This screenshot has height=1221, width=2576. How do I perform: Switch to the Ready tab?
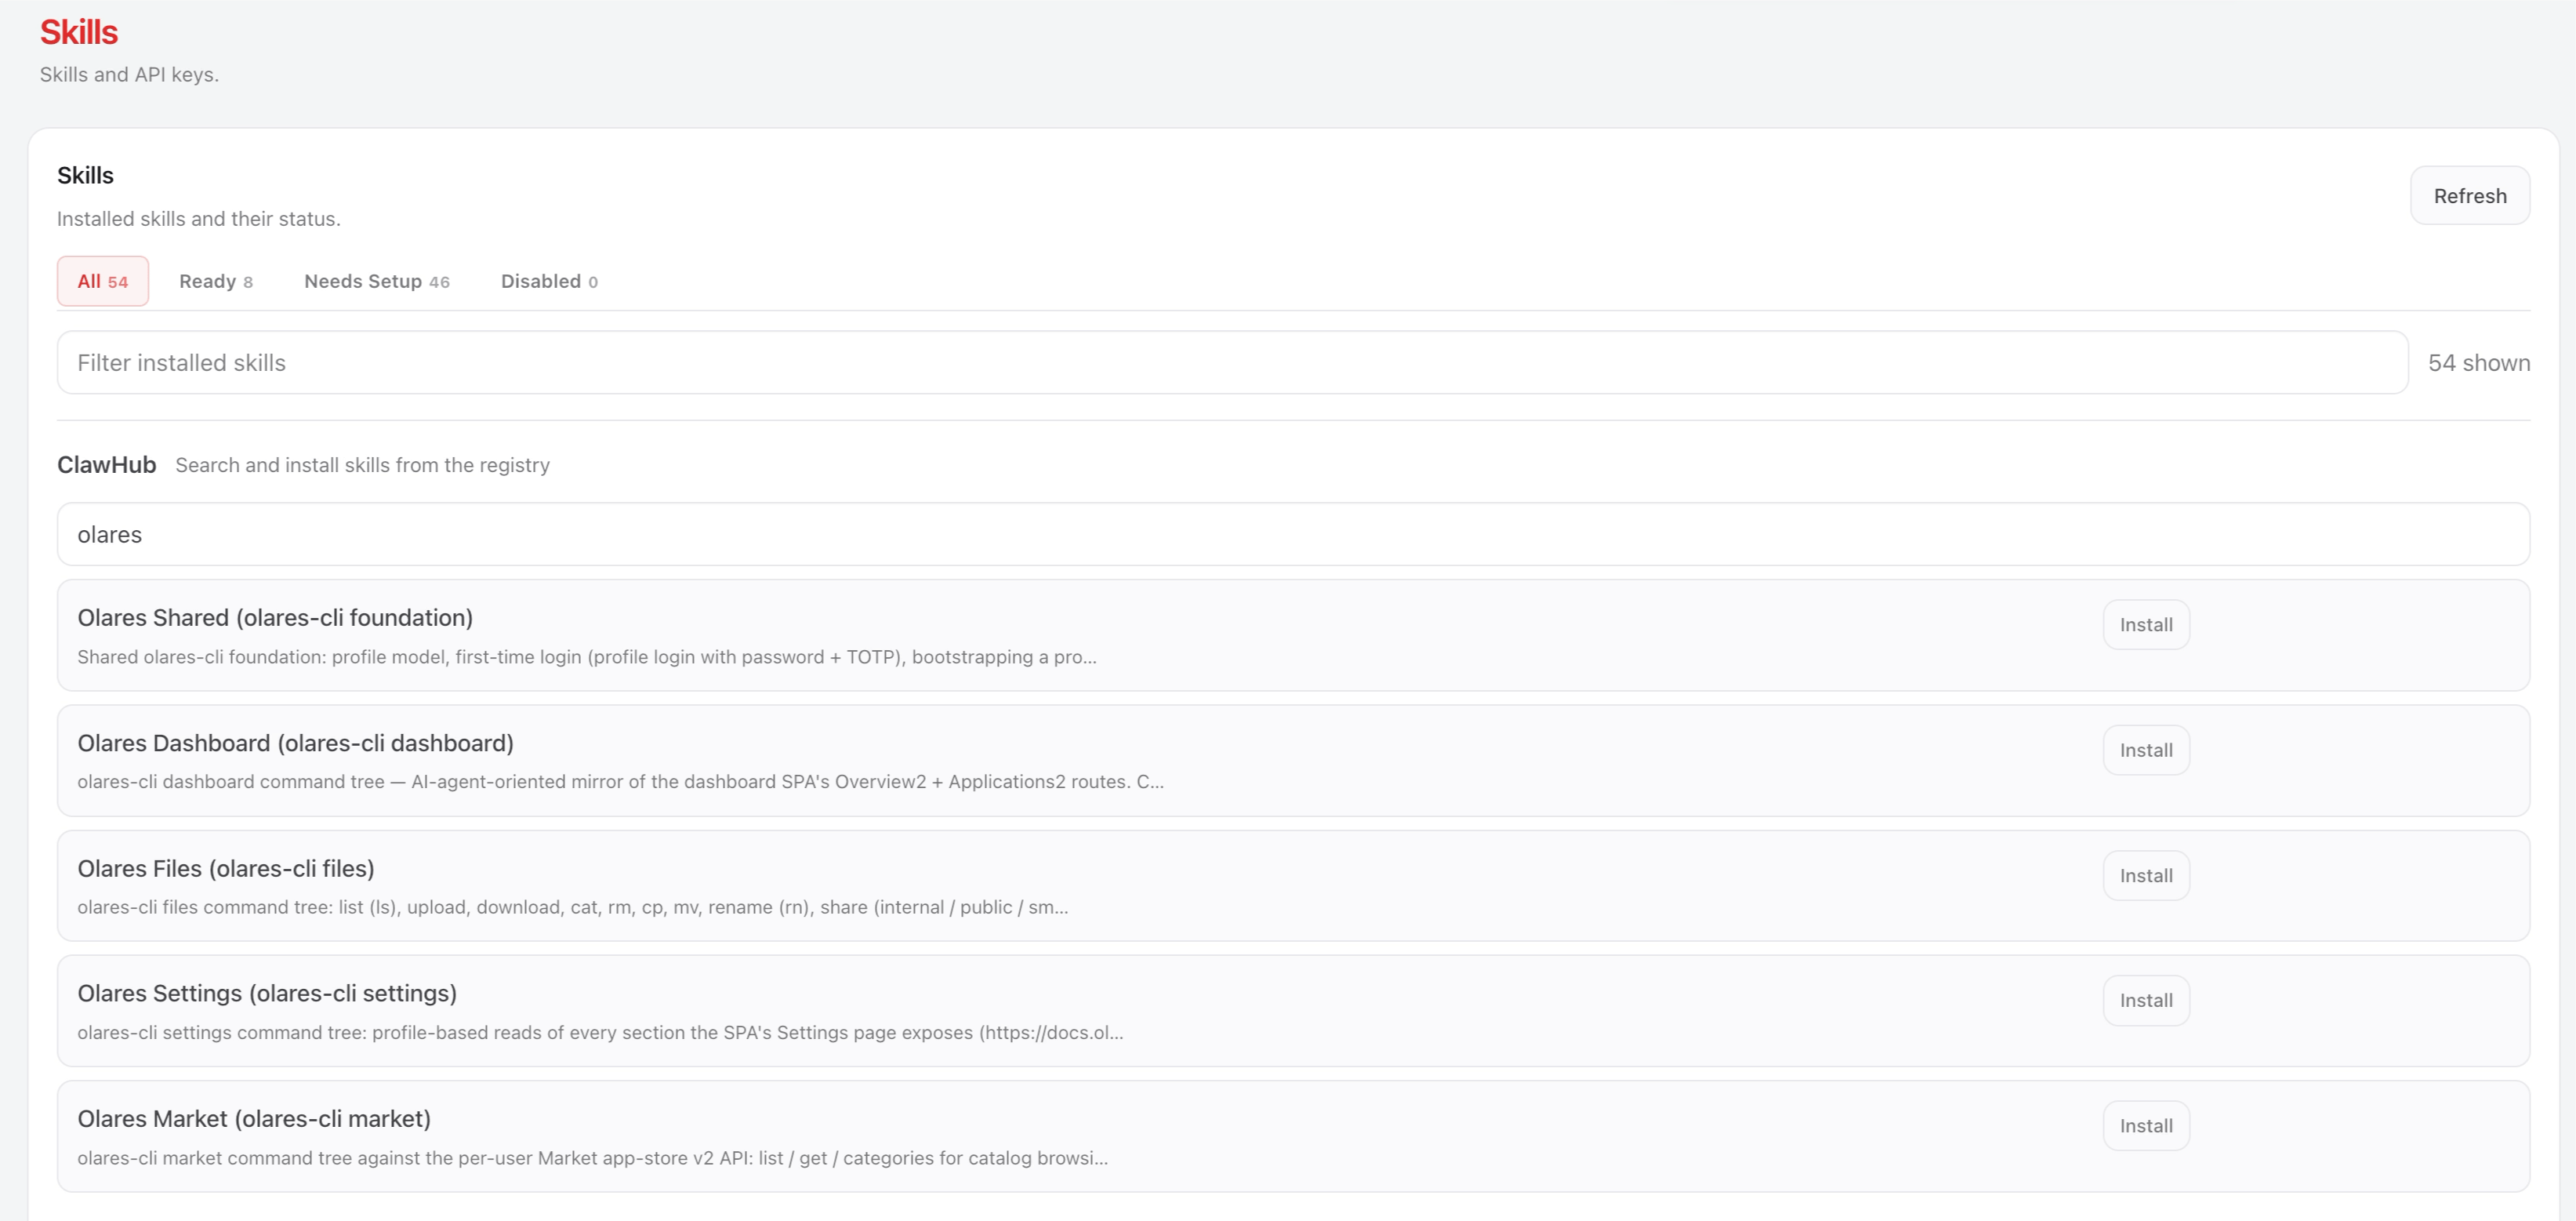[216, 281]
